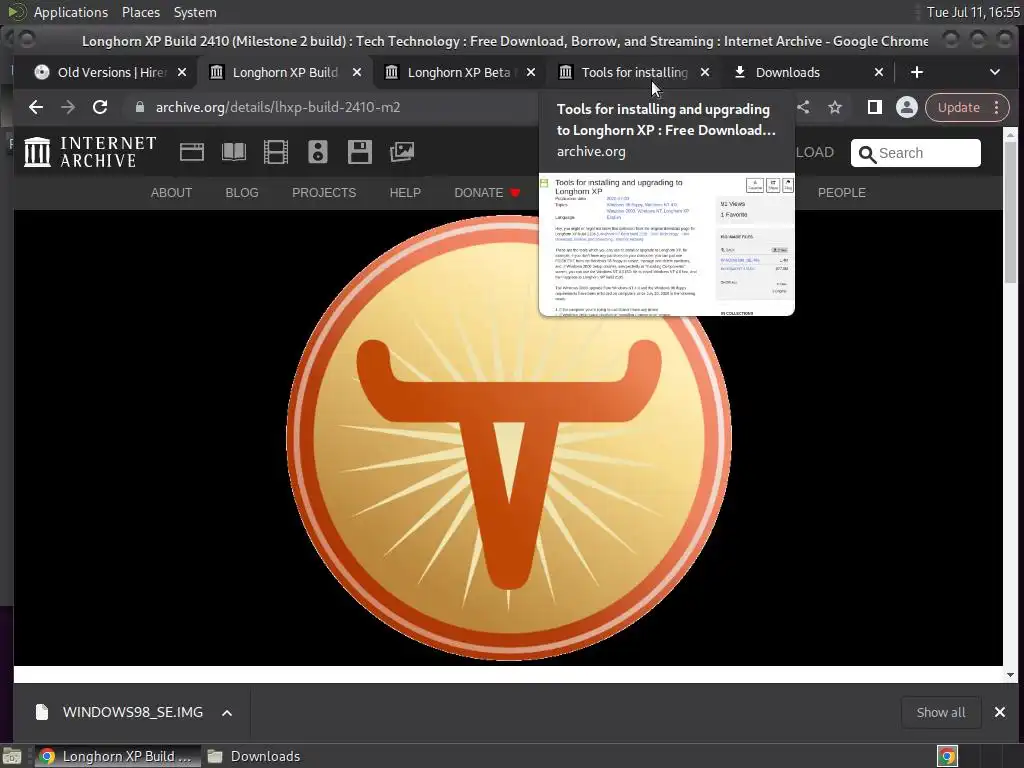Open Internet Archive home logo
The image size is (1024, 768).
click(x=90, y=152)
